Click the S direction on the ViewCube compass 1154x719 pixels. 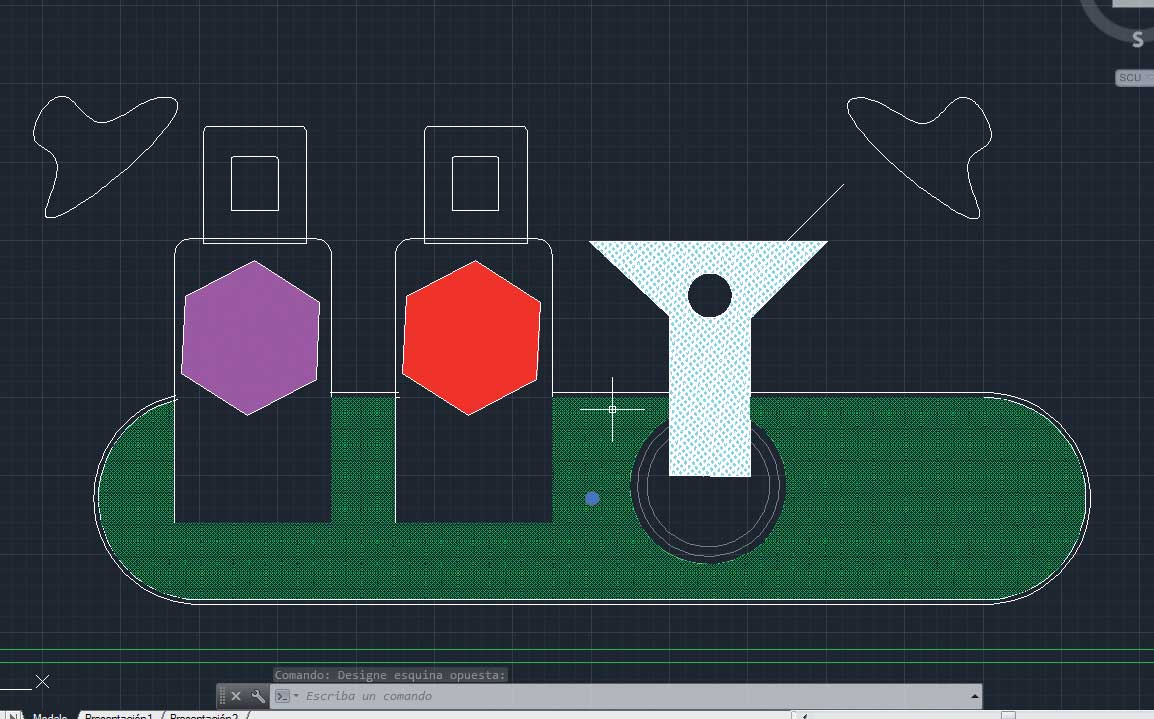1137,40
